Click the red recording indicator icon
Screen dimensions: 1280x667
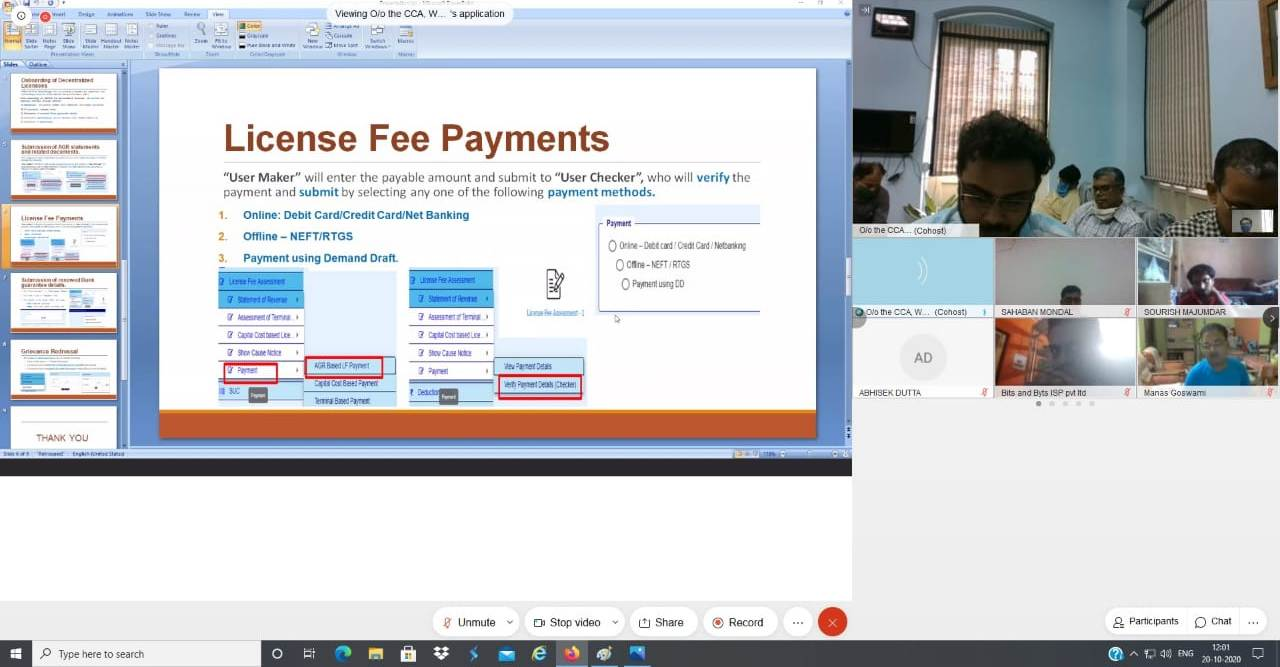[45, 17]
